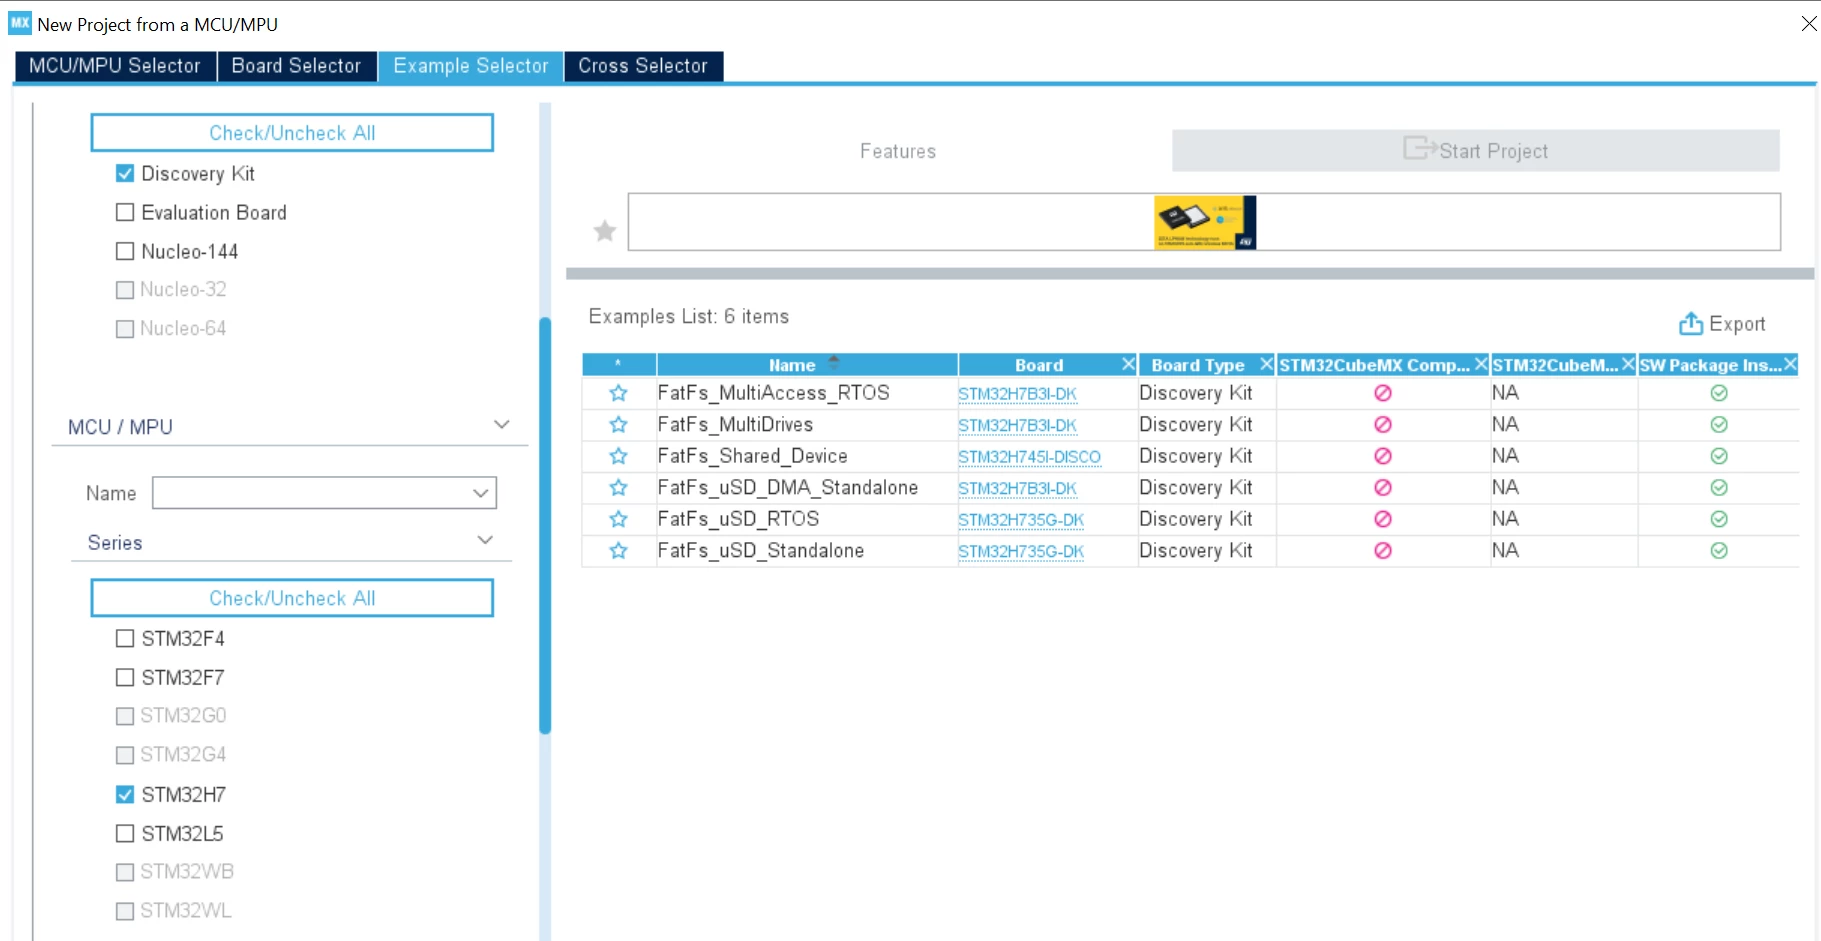Open STM32H735G-DK link for FatFs_uSD_RTOS
The width and height of the screenshot is (1821, 941).
pyautogui.click(x=1021, y=520)
